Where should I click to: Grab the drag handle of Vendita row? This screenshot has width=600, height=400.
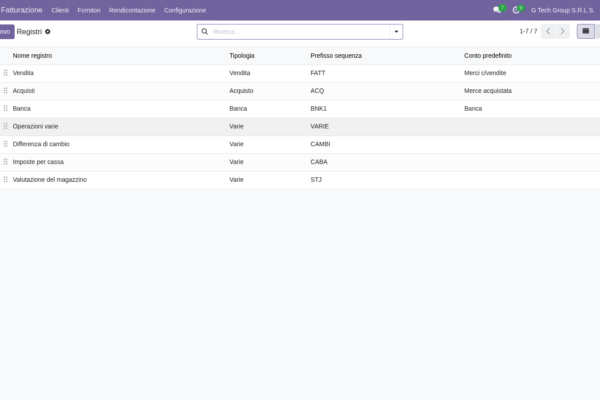coord(5,73)
